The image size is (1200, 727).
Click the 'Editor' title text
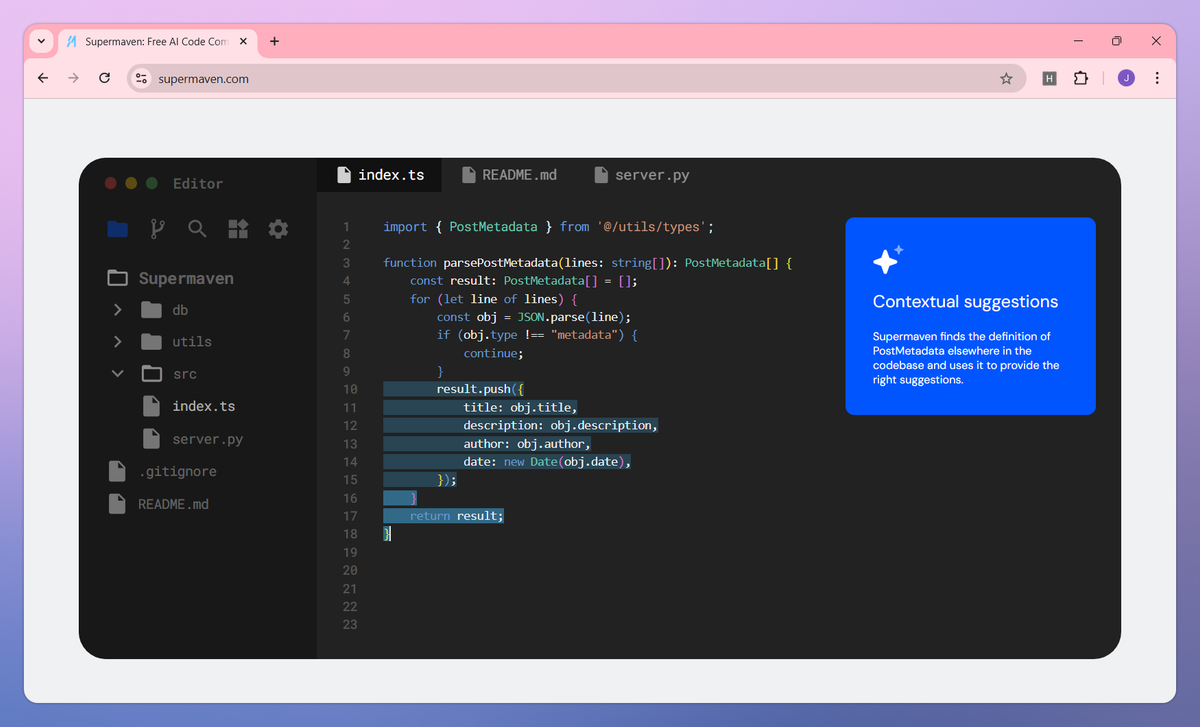(198, 184)
